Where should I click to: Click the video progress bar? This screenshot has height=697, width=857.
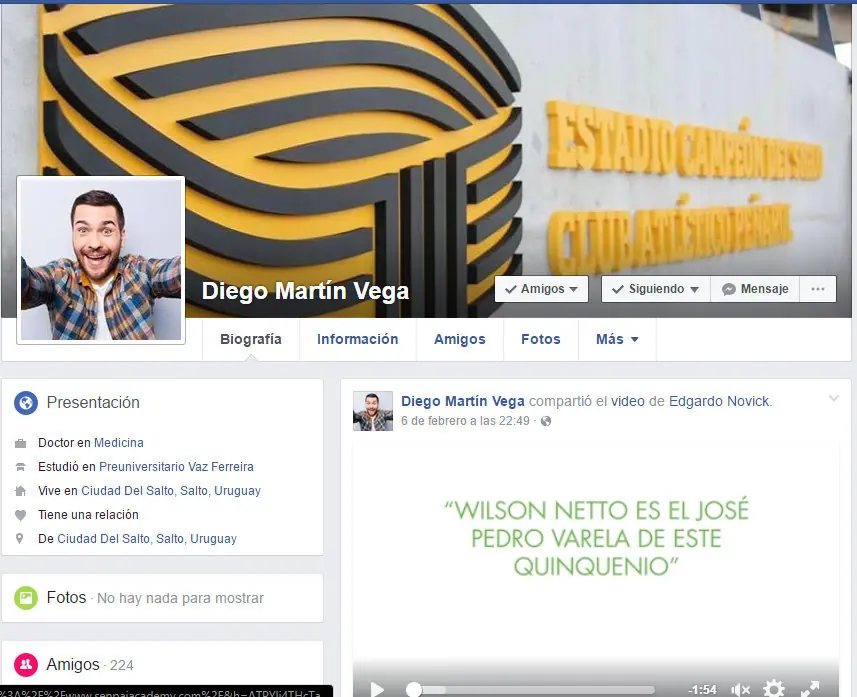[x=530, y=690]
